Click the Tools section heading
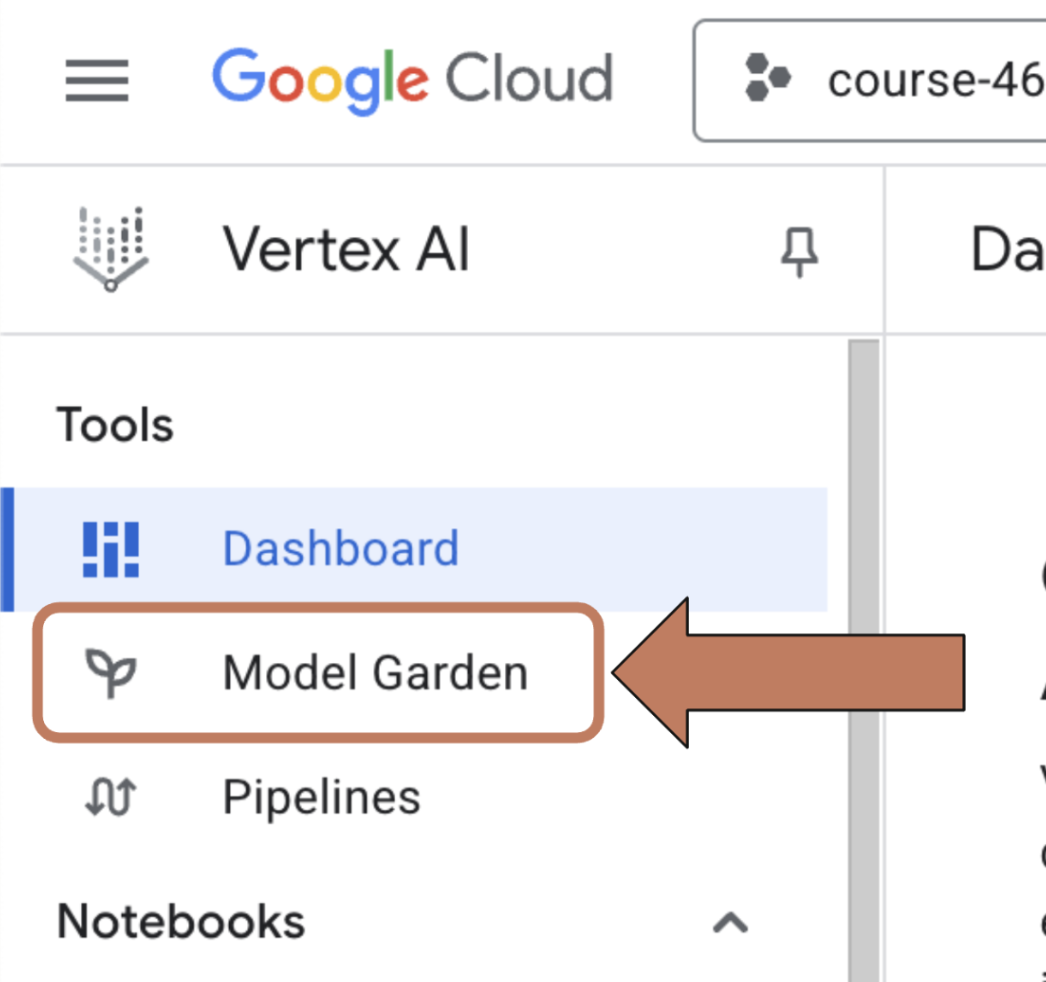This screenshot has height=982, width=1046. pyautogui.click(x=115, y=425)
